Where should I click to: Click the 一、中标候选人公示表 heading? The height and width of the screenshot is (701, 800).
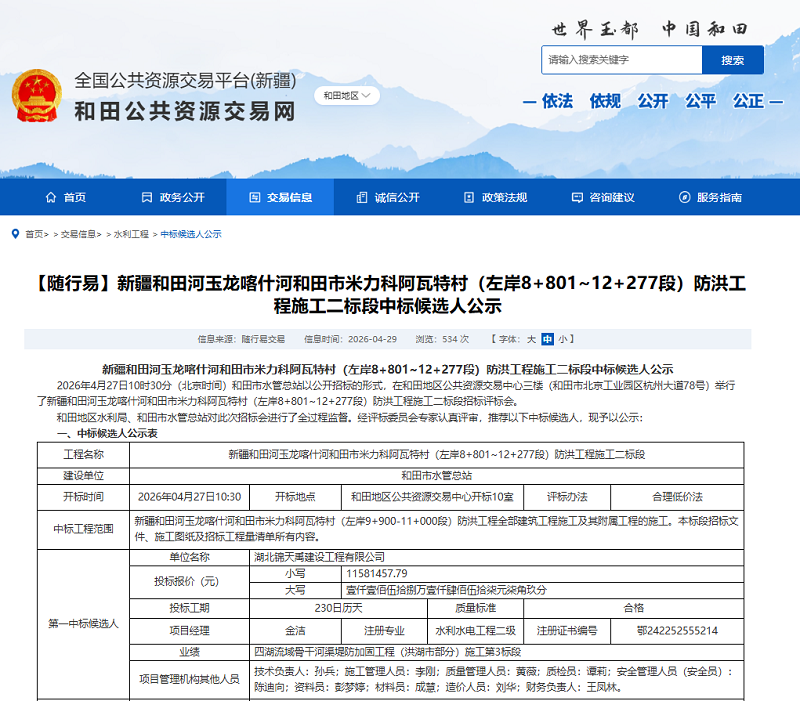[107, 434]
